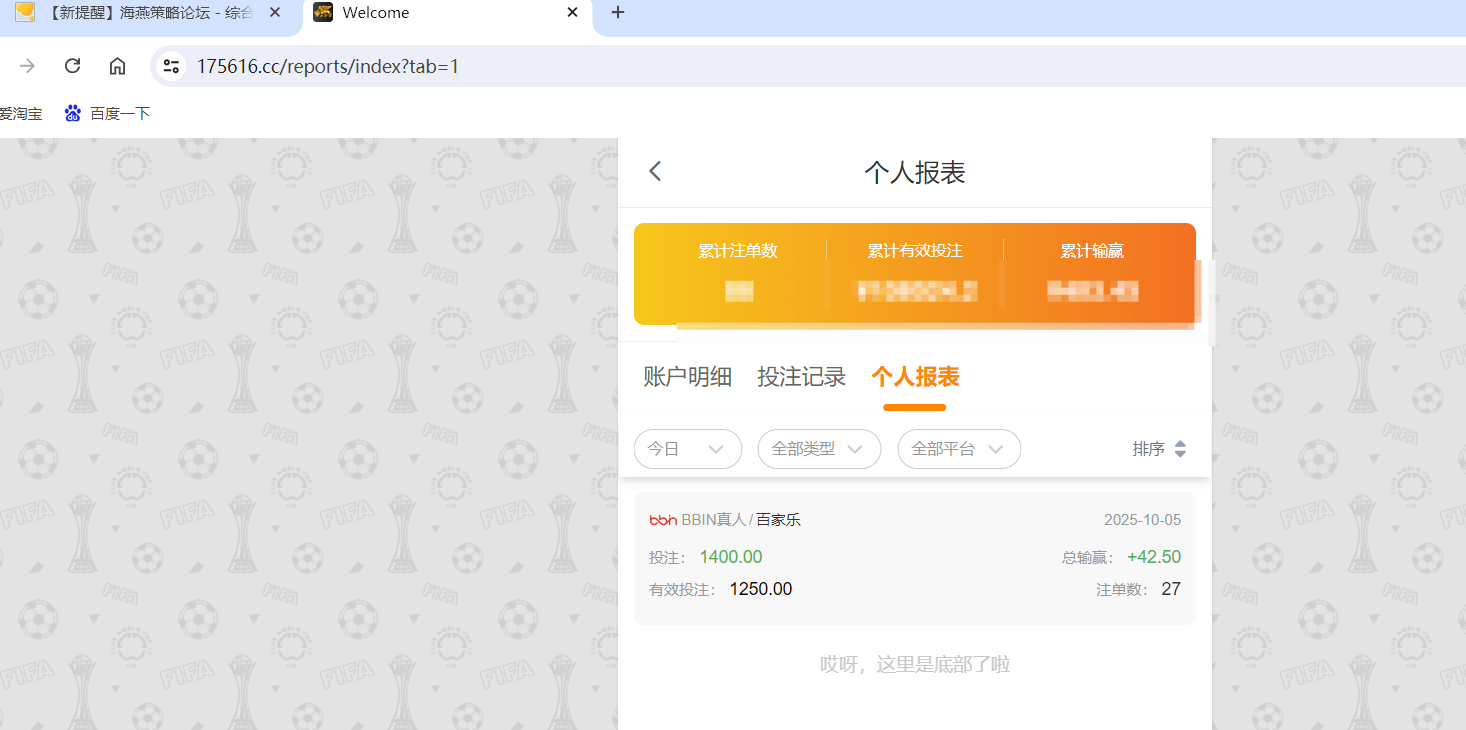Click the 个人报表 tab label
Image resolution: width=1466 pixels, height=730 pixels.
pos(914,377)
